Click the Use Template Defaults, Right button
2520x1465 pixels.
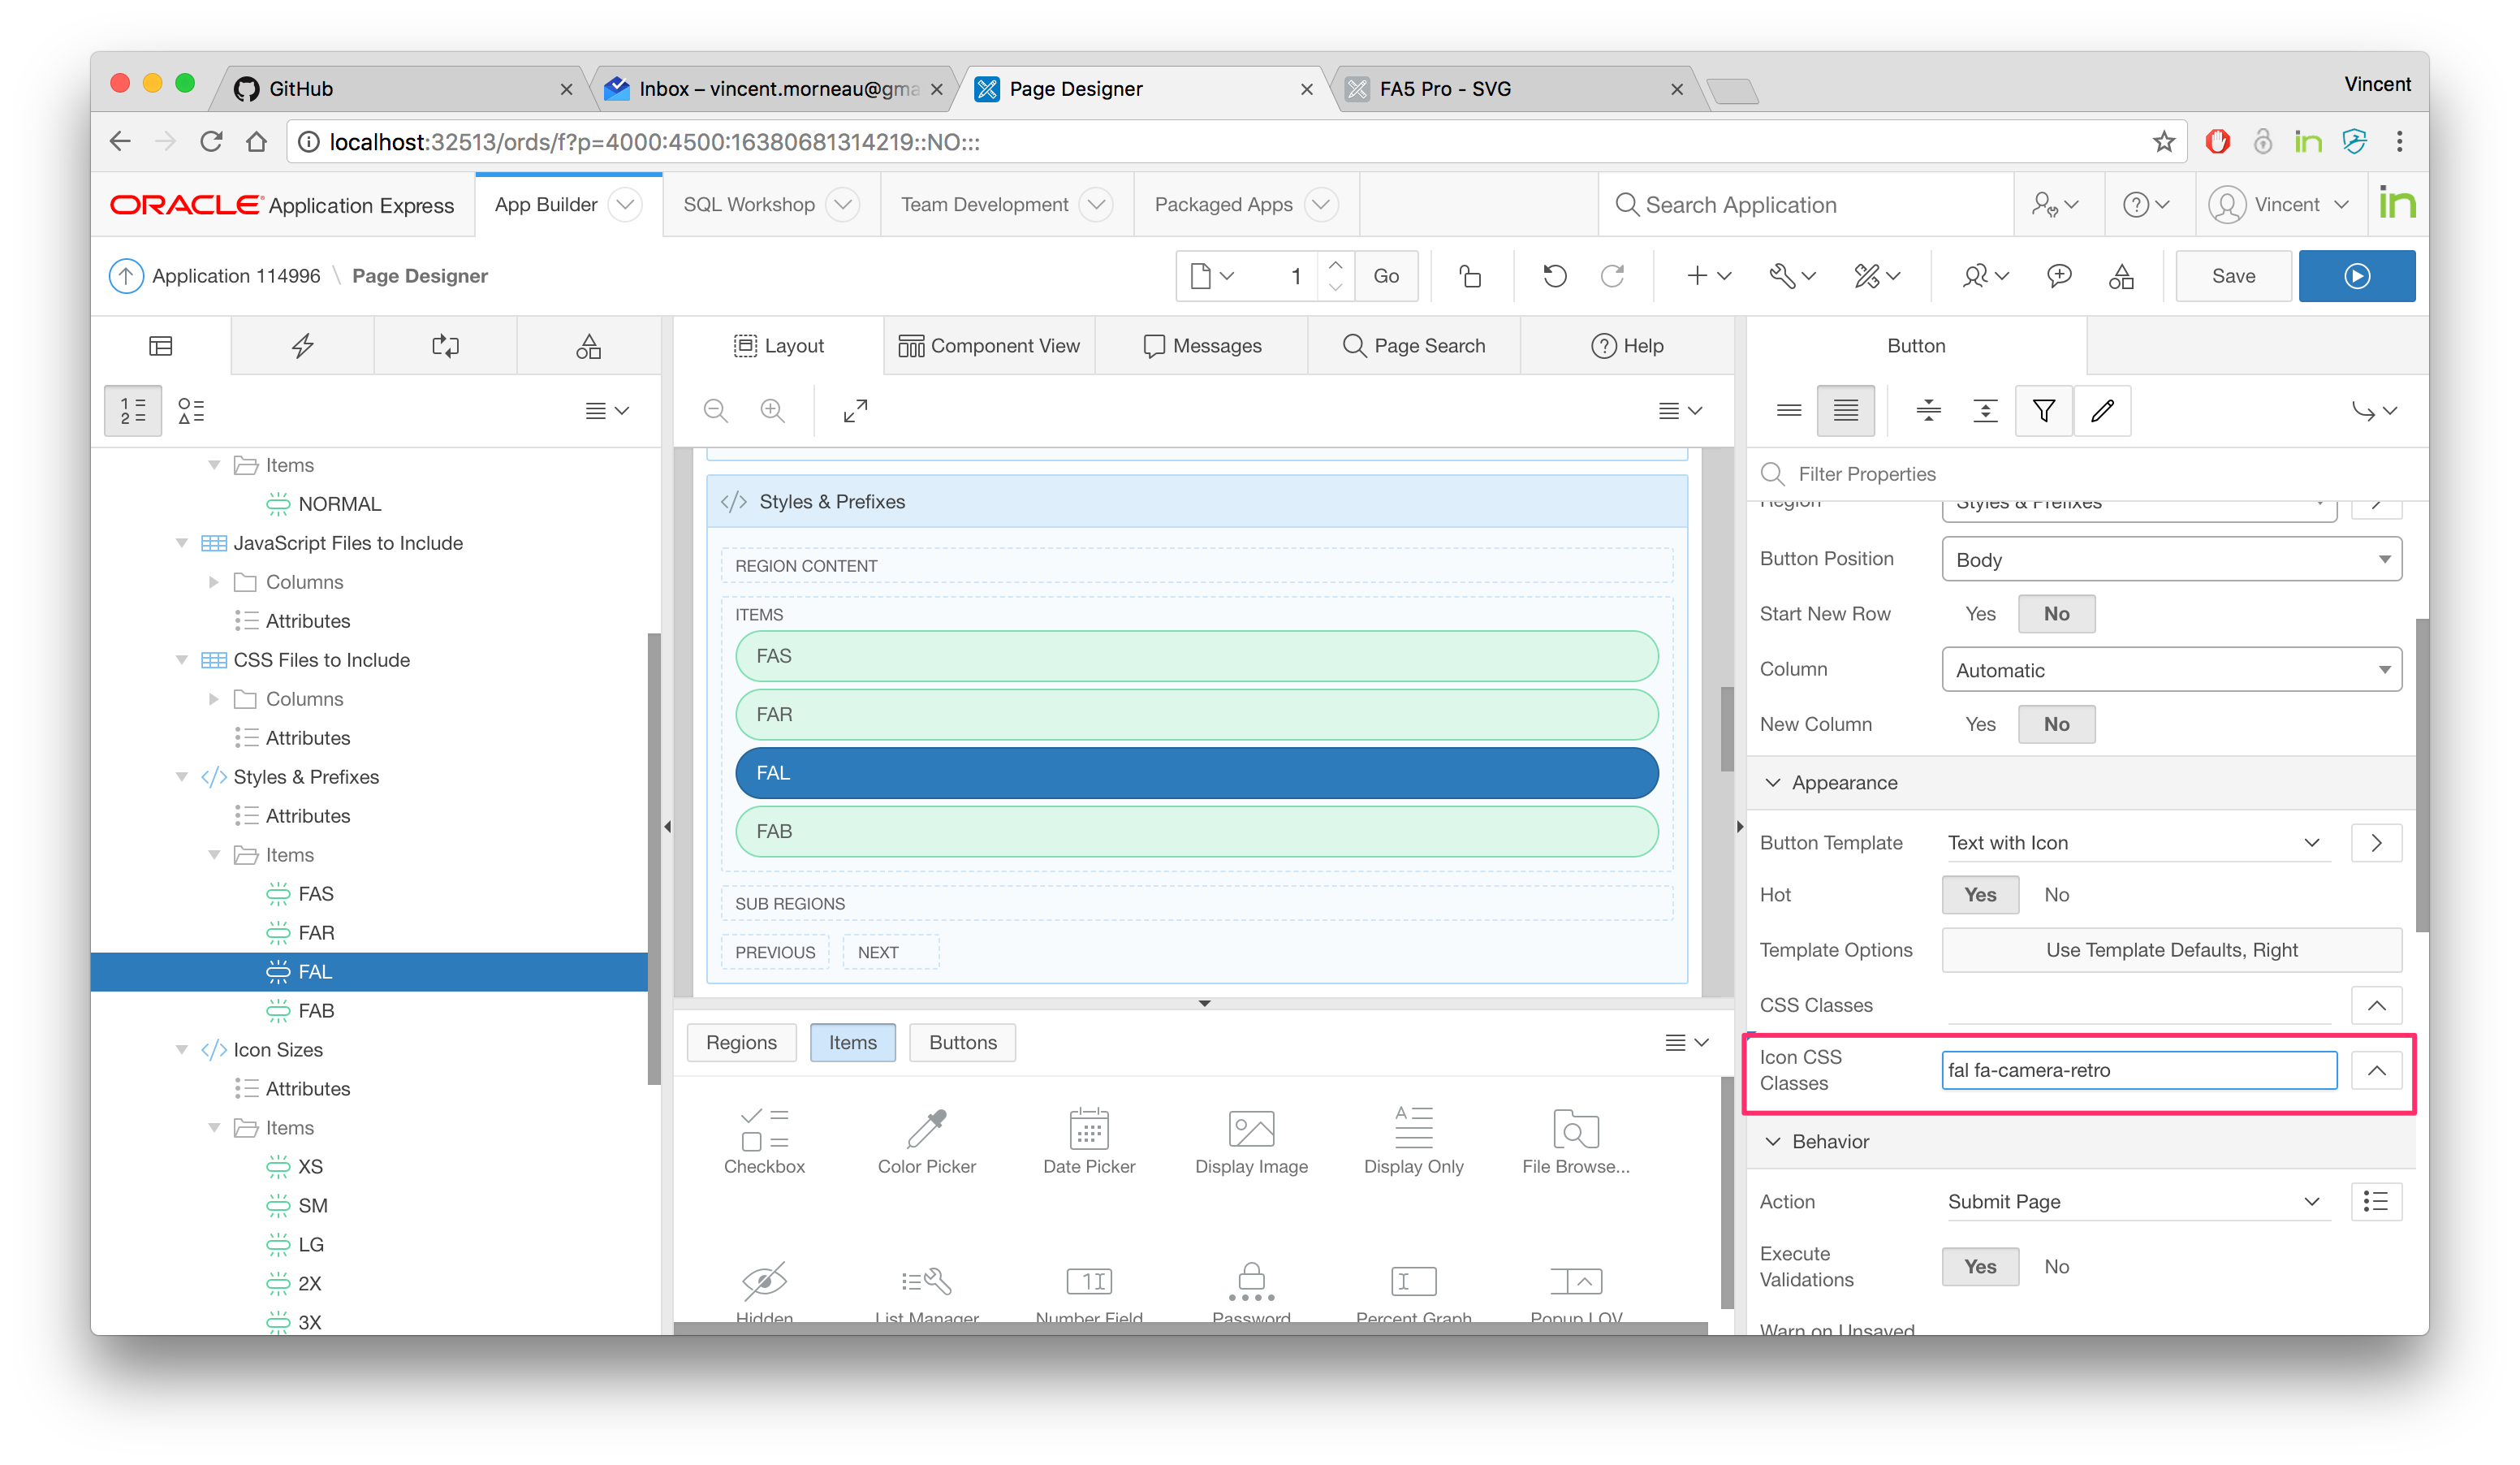2171,950
